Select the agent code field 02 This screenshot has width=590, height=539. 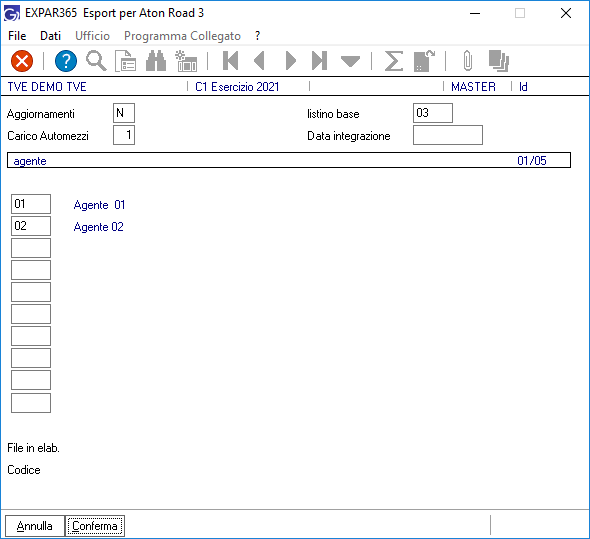coord(31,226)
